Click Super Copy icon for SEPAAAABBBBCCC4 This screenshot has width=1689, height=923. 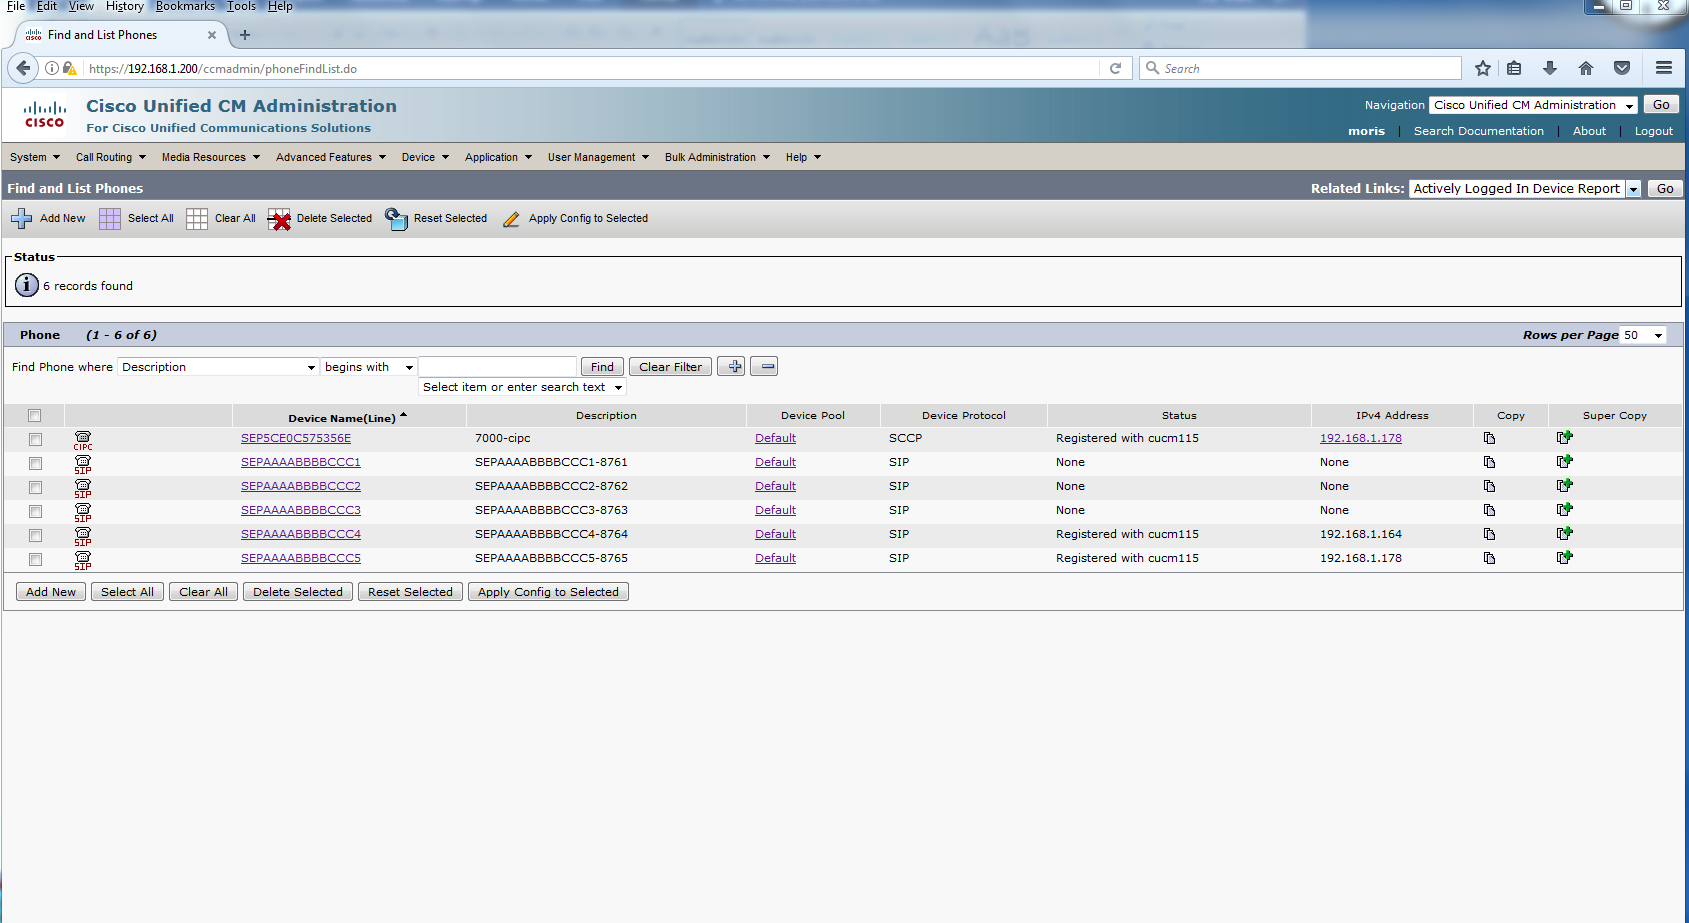[1565, 533]
